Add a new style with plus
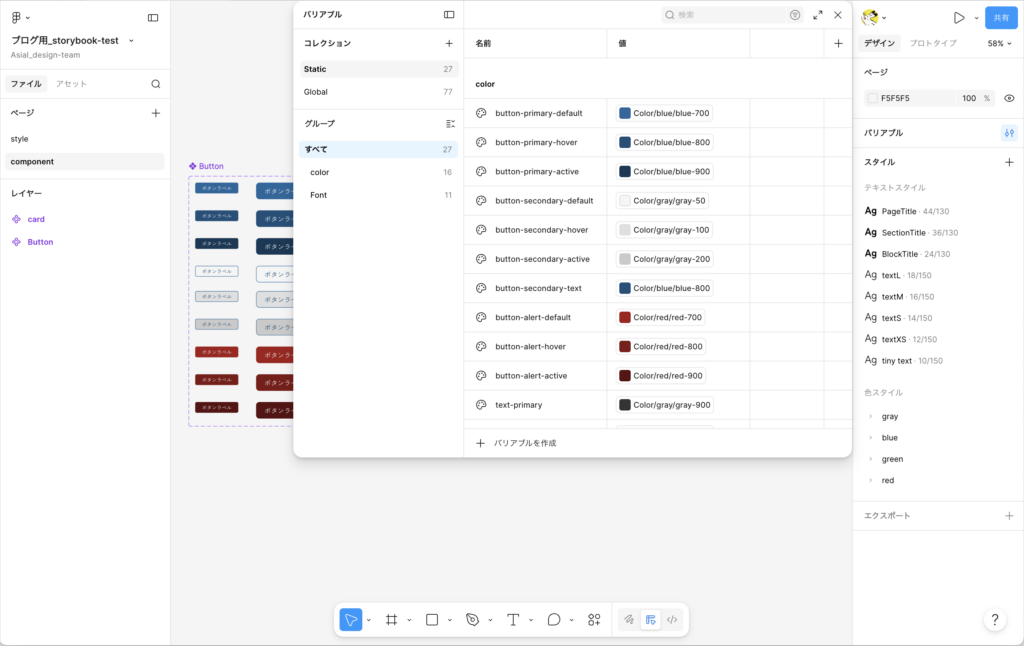This screenshot has width=1024, height=646. [x=1009, y=162]
